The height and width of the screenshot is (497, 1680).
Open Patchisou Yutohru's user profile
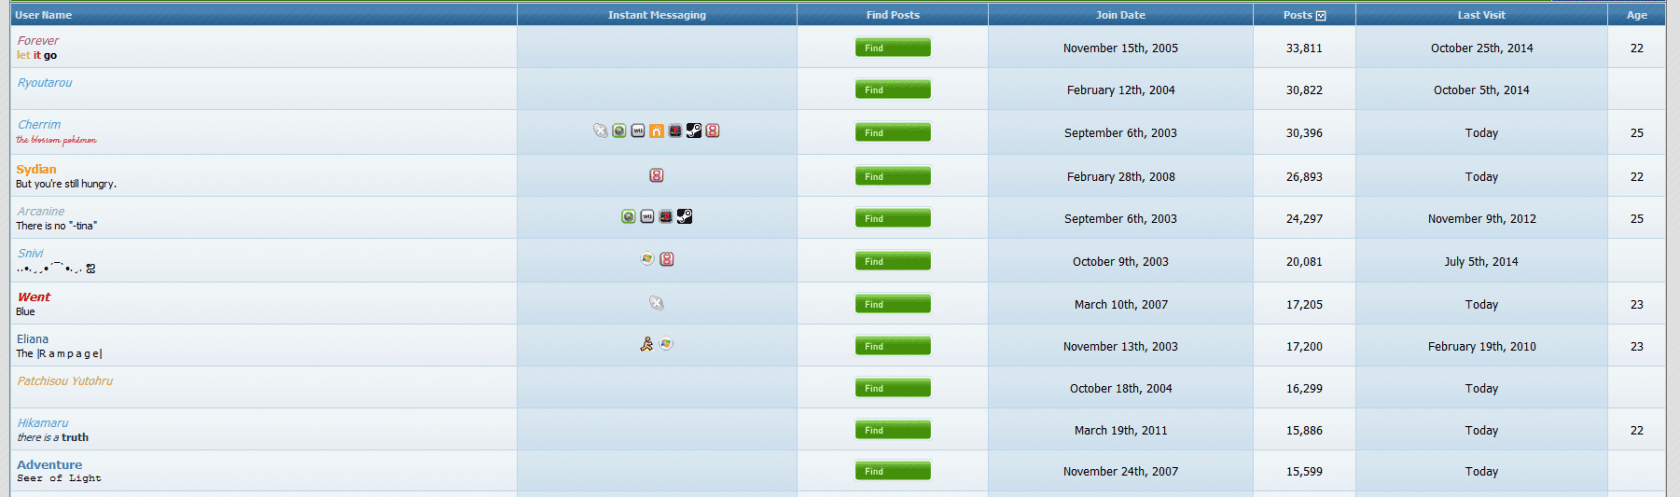pos(65,381)
